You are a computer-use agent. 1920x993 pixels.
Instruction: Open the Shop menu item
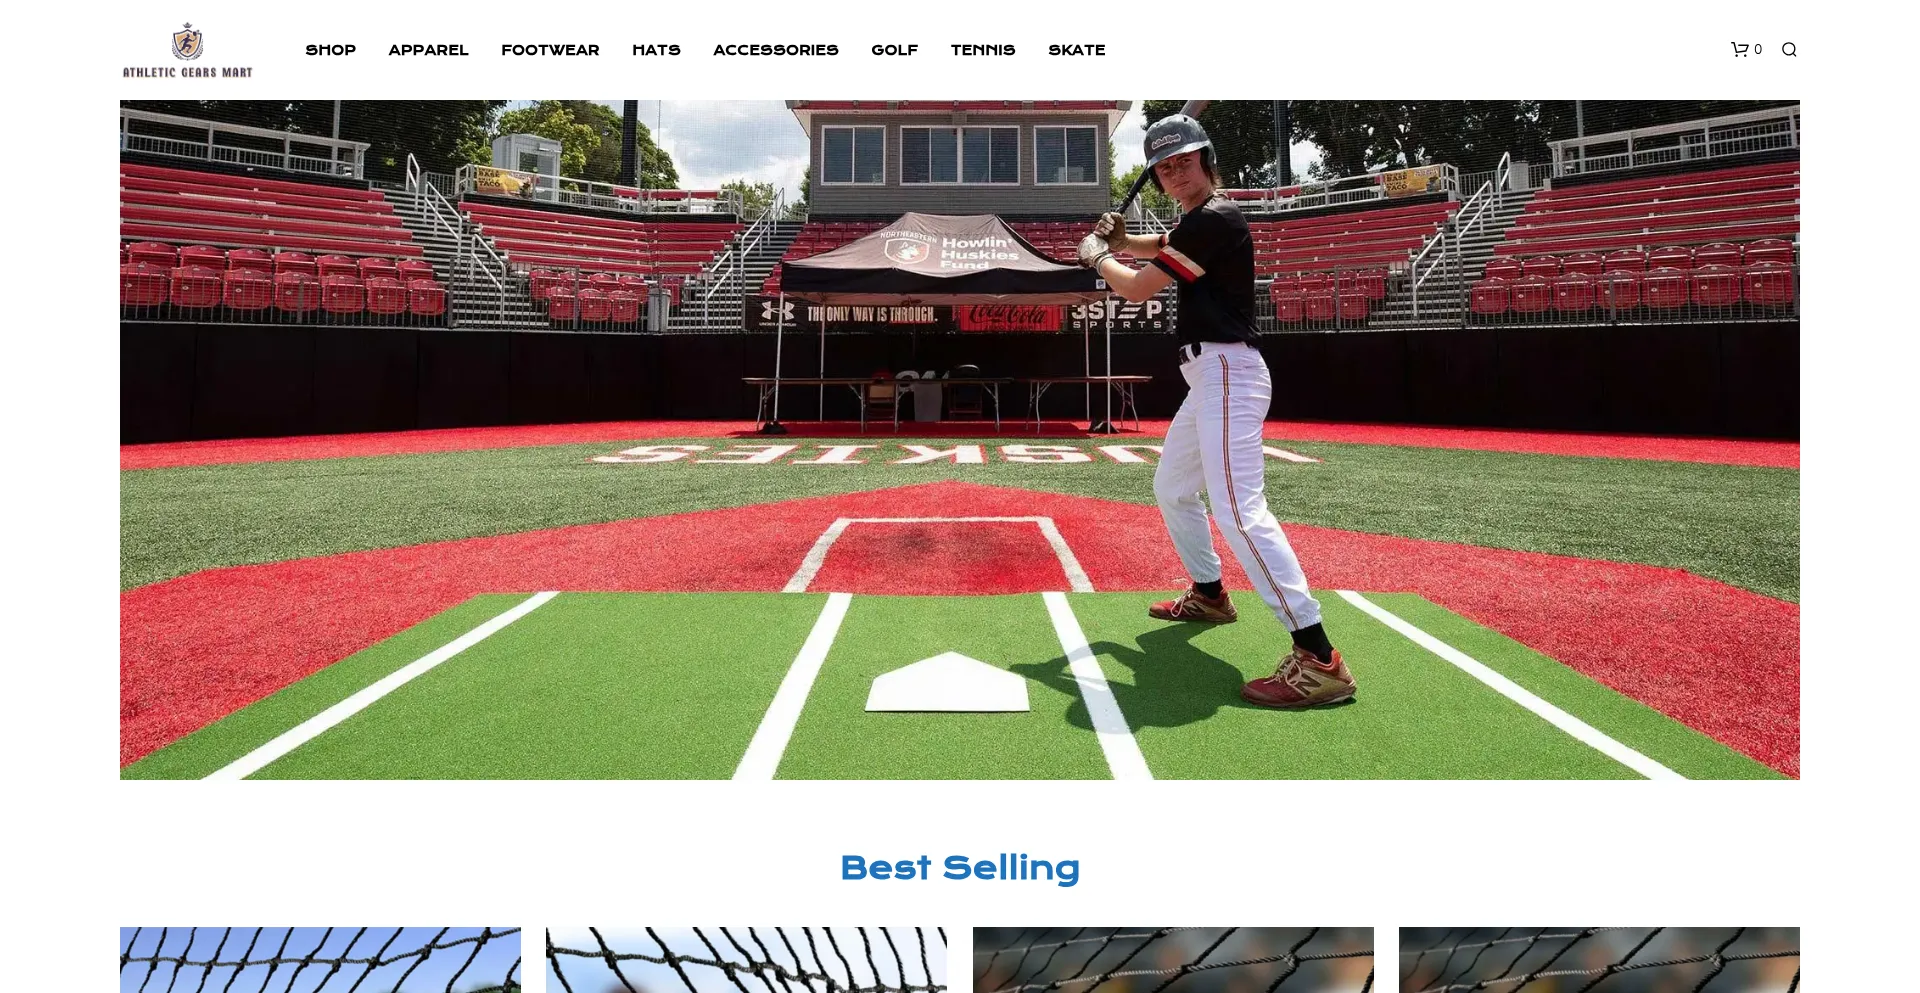pos(330,50)
